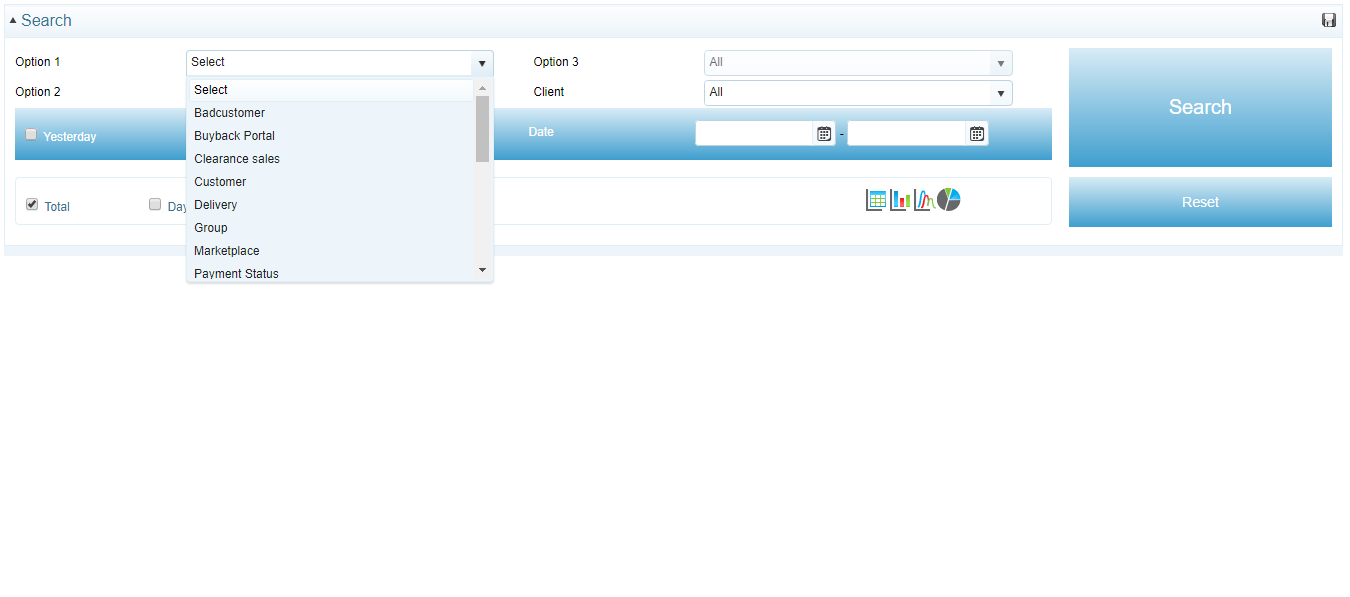Show results as pie chart icon
1350x597 pixels.
coord(948,200)
